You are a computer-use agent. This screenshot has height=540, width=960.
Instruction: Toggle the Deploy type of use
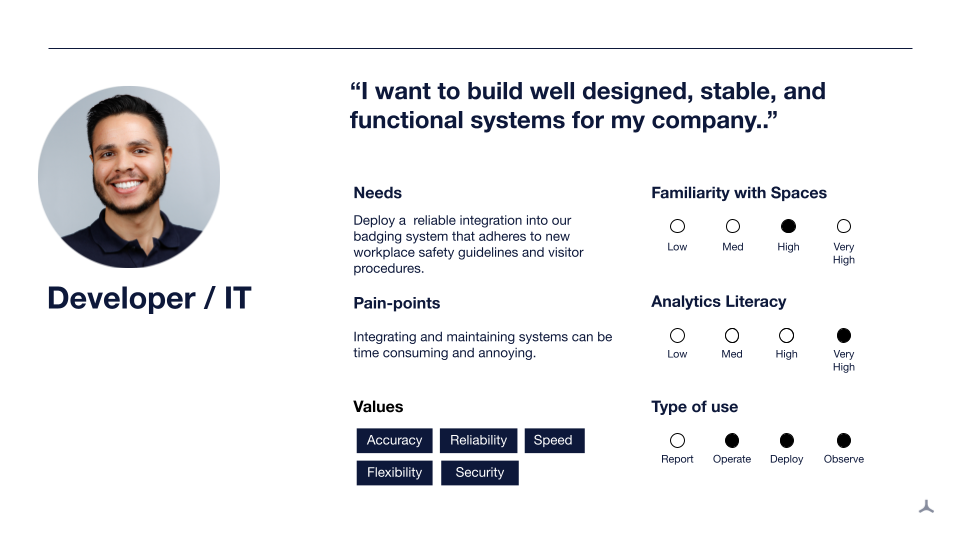pyautogui.click(x=787, y=440)
